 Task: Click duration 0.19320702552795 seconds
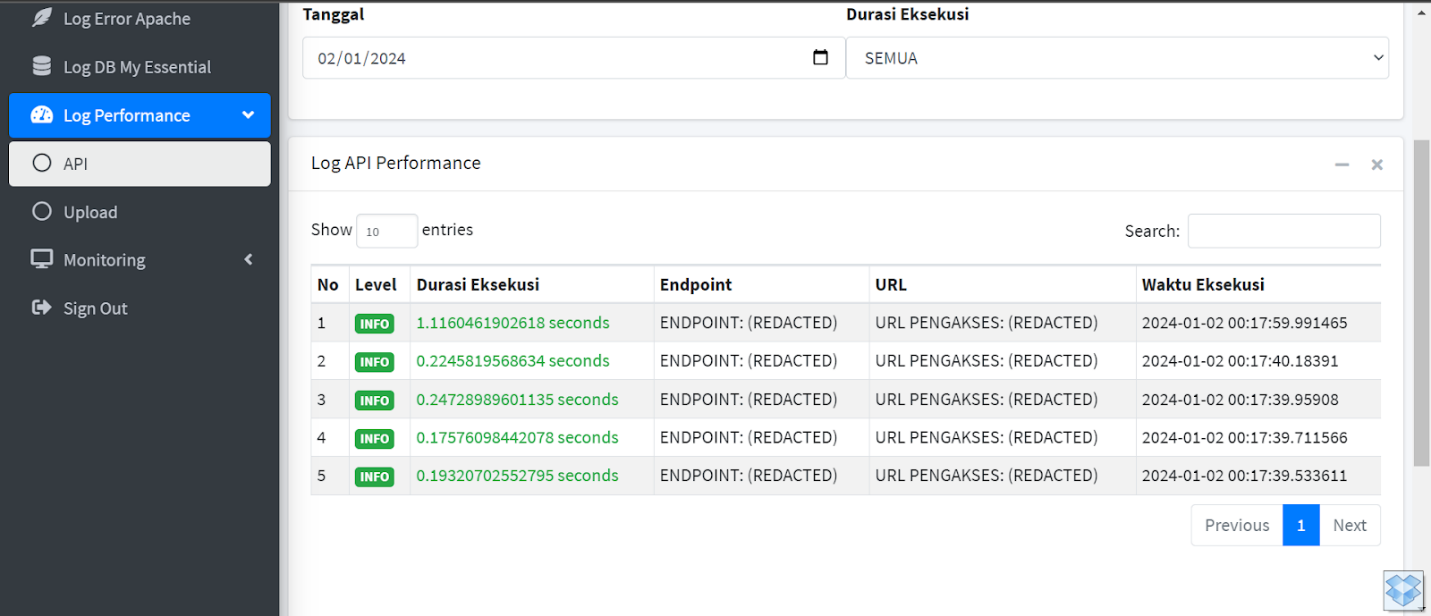pos(517,475)
